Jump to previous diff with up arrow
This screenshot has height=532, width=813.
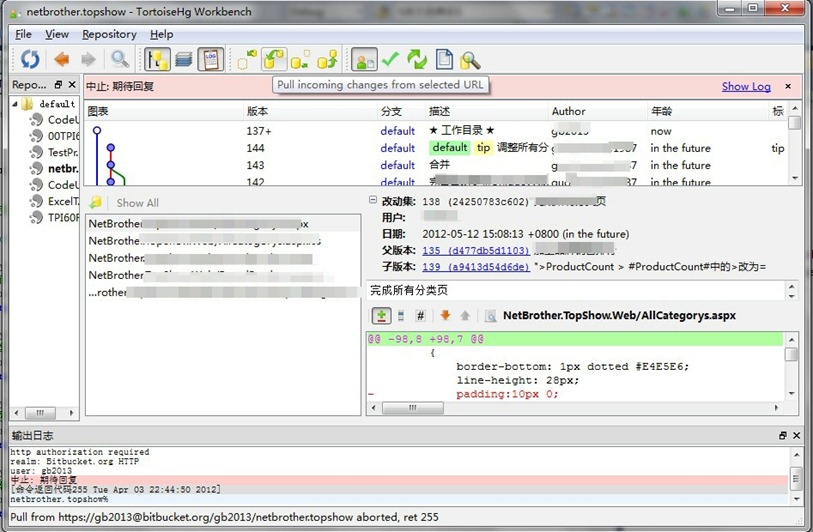(465, 315)
